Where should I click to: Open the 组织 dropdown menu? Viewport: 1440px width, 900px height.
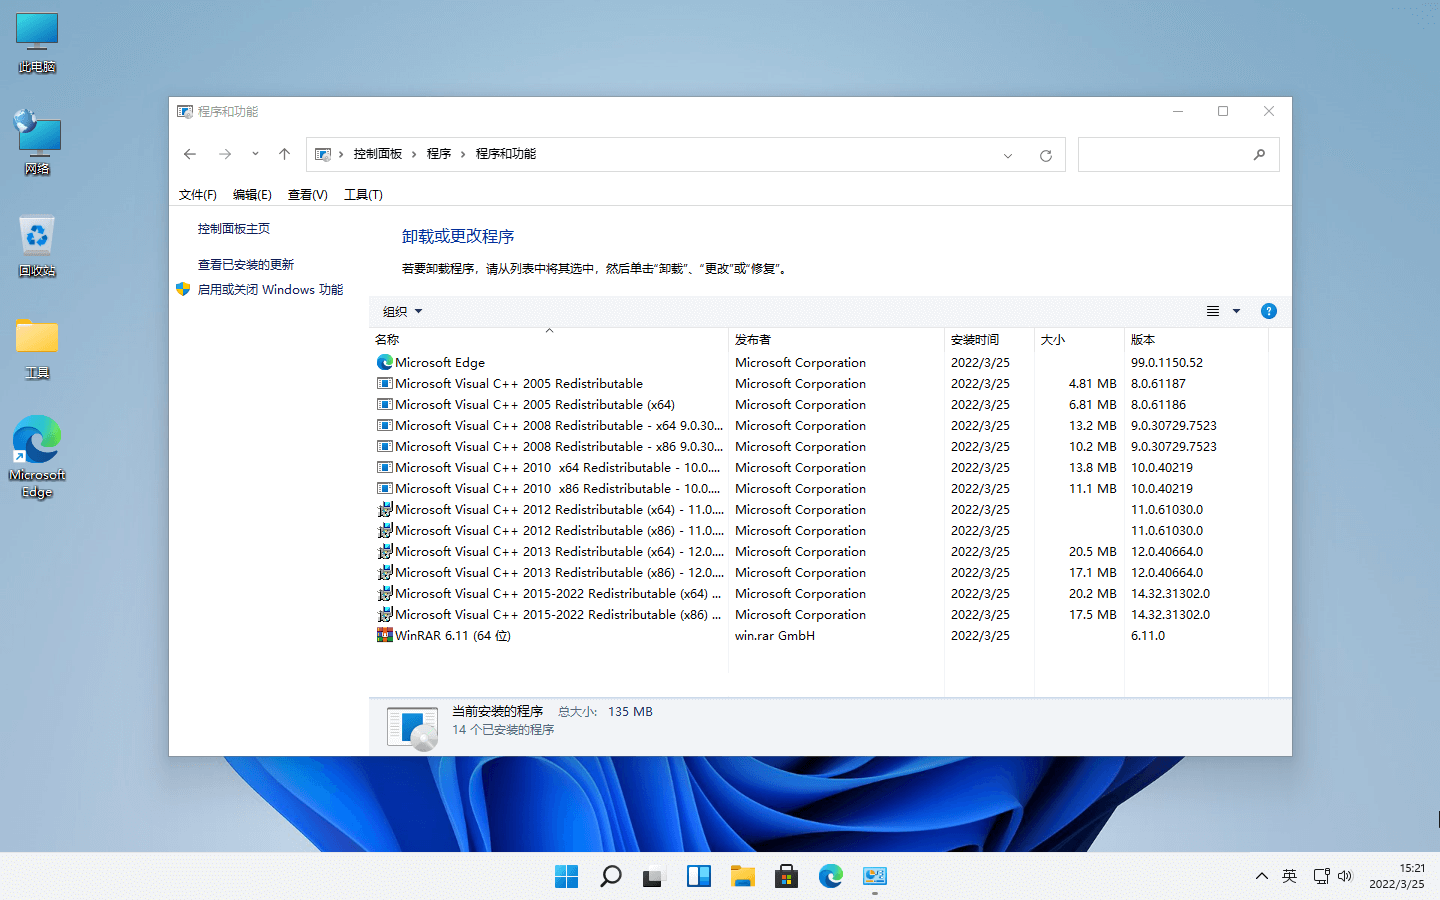point(400,311)
